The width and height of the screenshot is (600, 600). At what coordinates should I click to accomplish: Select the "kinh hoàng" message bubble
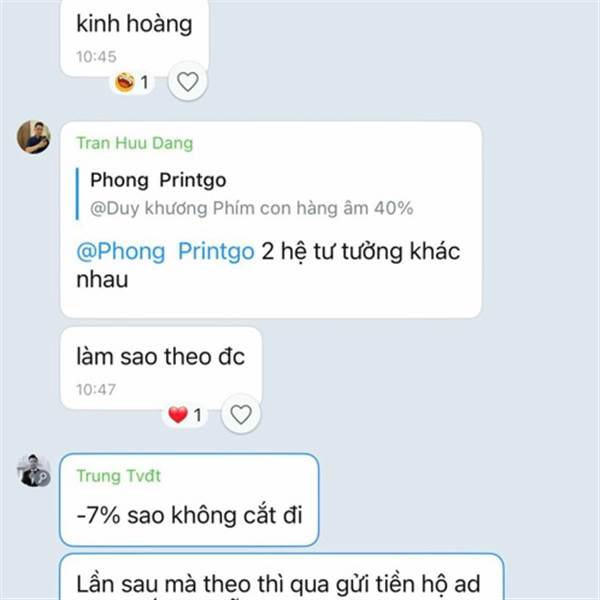pos(134,38)
